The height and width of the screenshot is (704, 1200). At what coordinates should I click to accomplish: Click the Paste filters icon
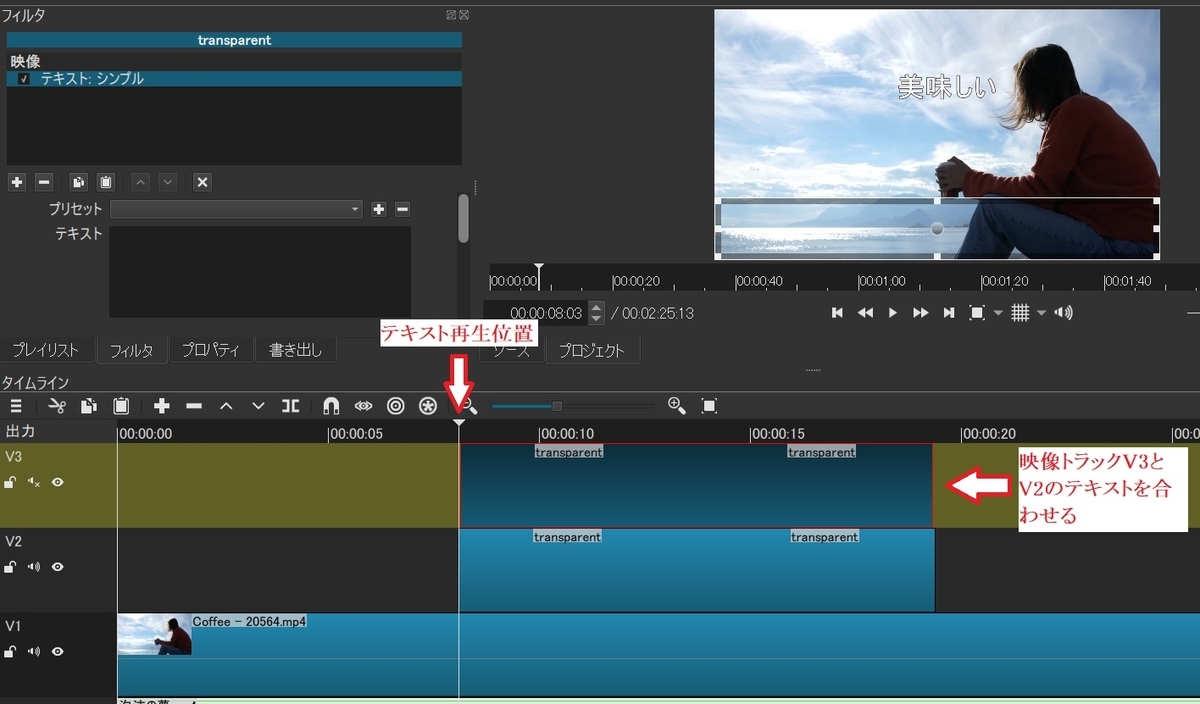(106, 182)
